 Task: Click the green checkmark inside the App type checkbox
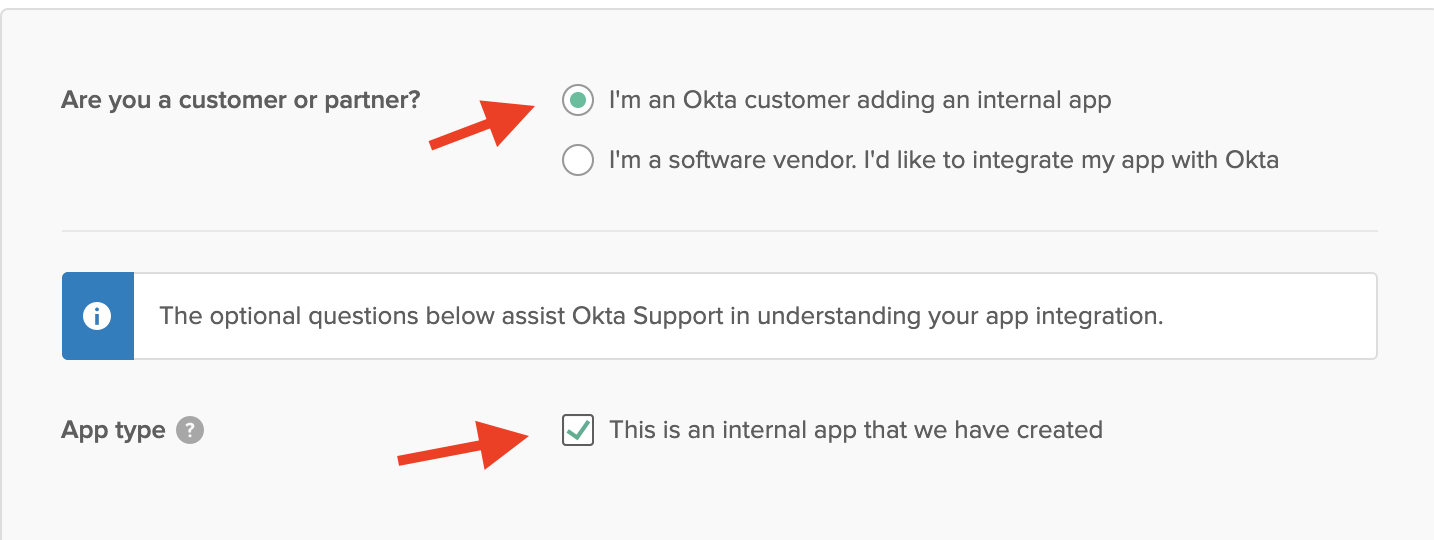point(577,430)
